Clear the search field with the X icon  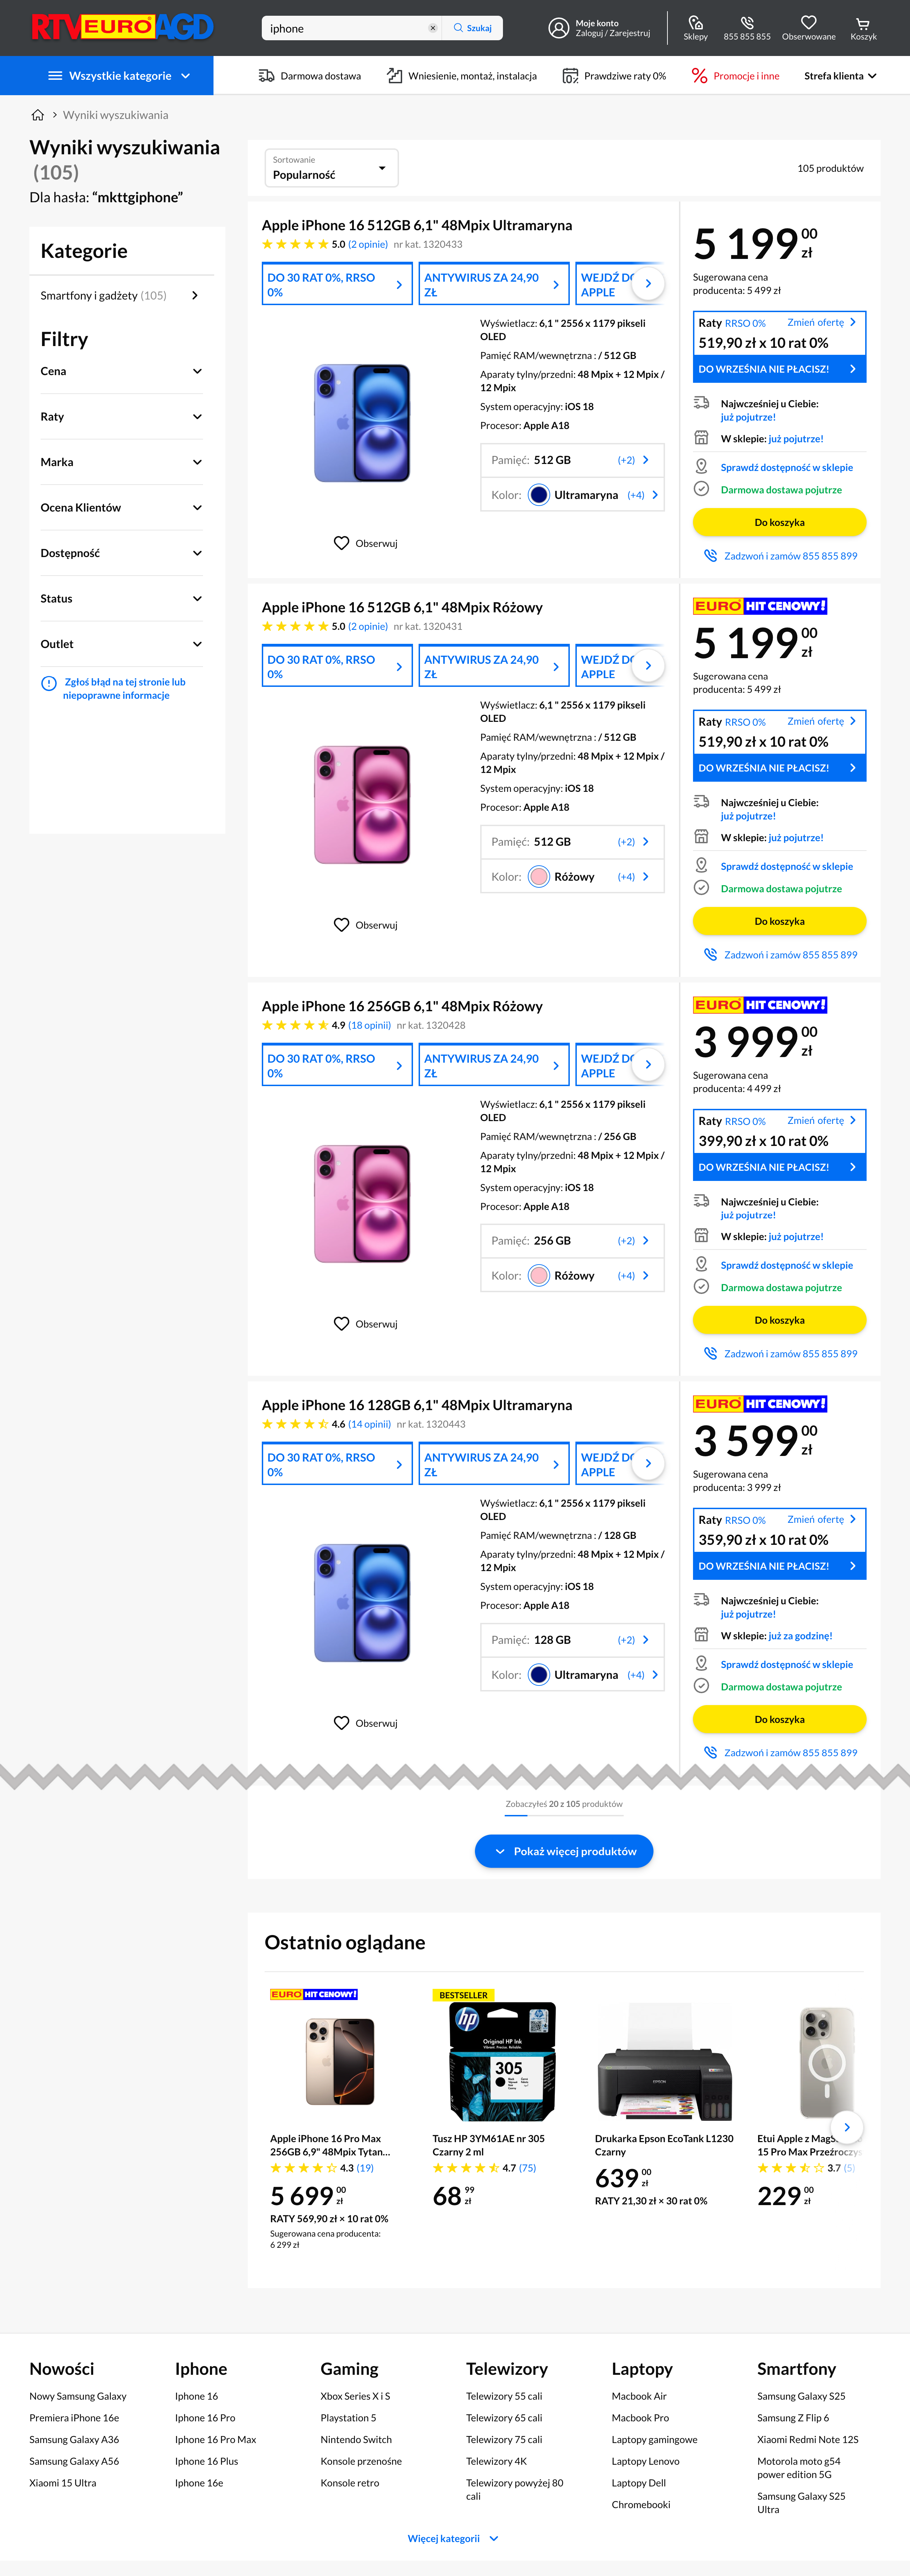[433, 28]
